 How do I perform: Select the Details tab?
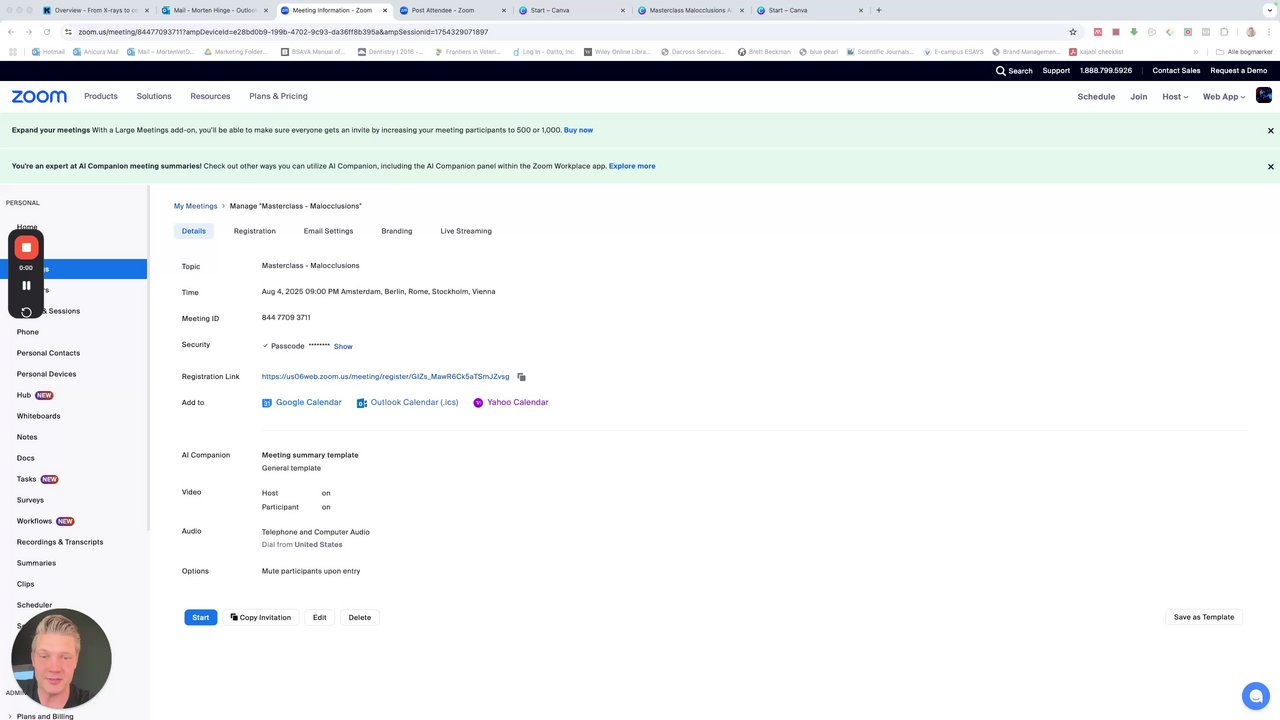(194, 231)
